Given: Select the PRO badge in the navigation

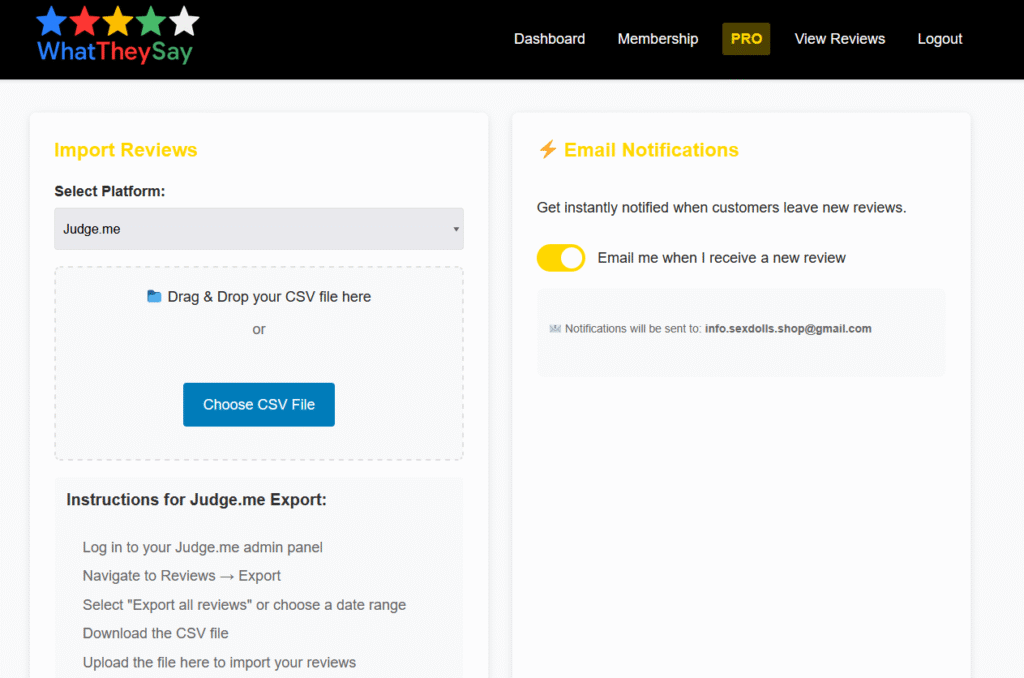Looking at the screenshot, I should pos(746,39).
